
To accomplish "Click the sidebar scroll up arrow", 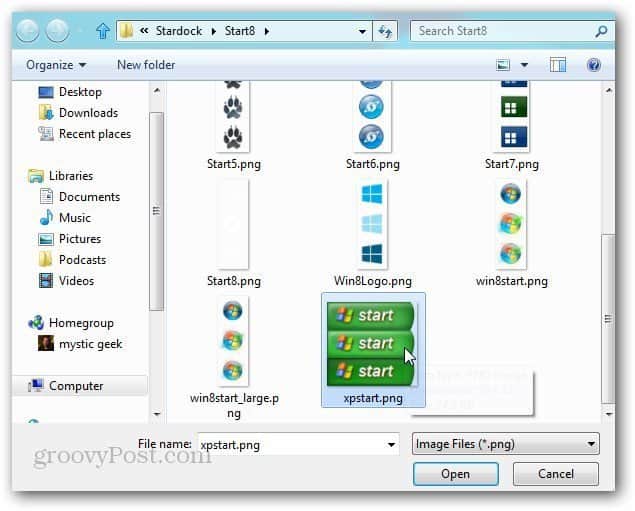I will tap(157, 90).
